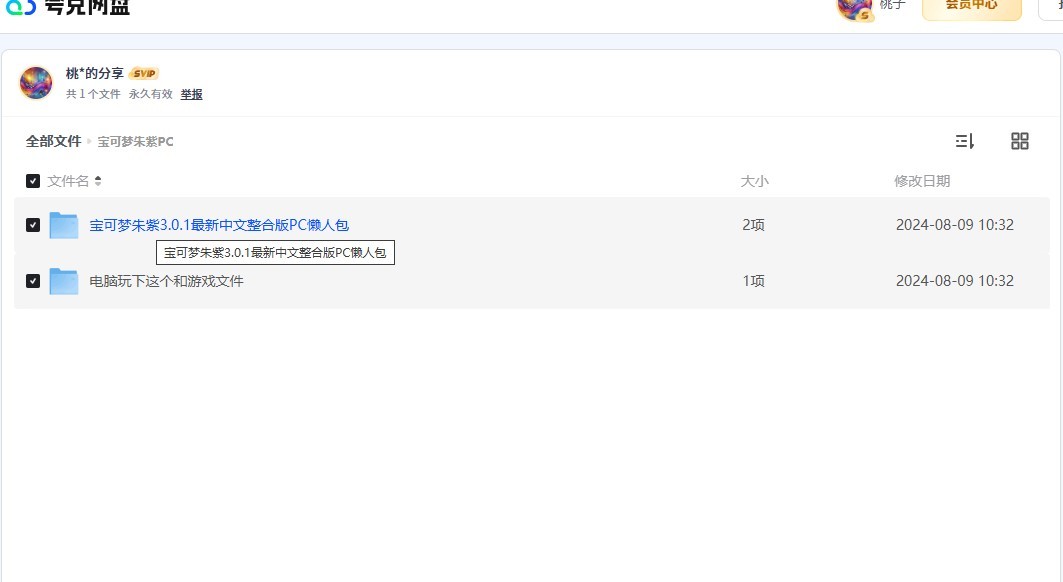The width and height of the screenshot is (1063, 582).
Task: Toggle the select-all checkbox beside 文件名
Action: tap(33, 181)
